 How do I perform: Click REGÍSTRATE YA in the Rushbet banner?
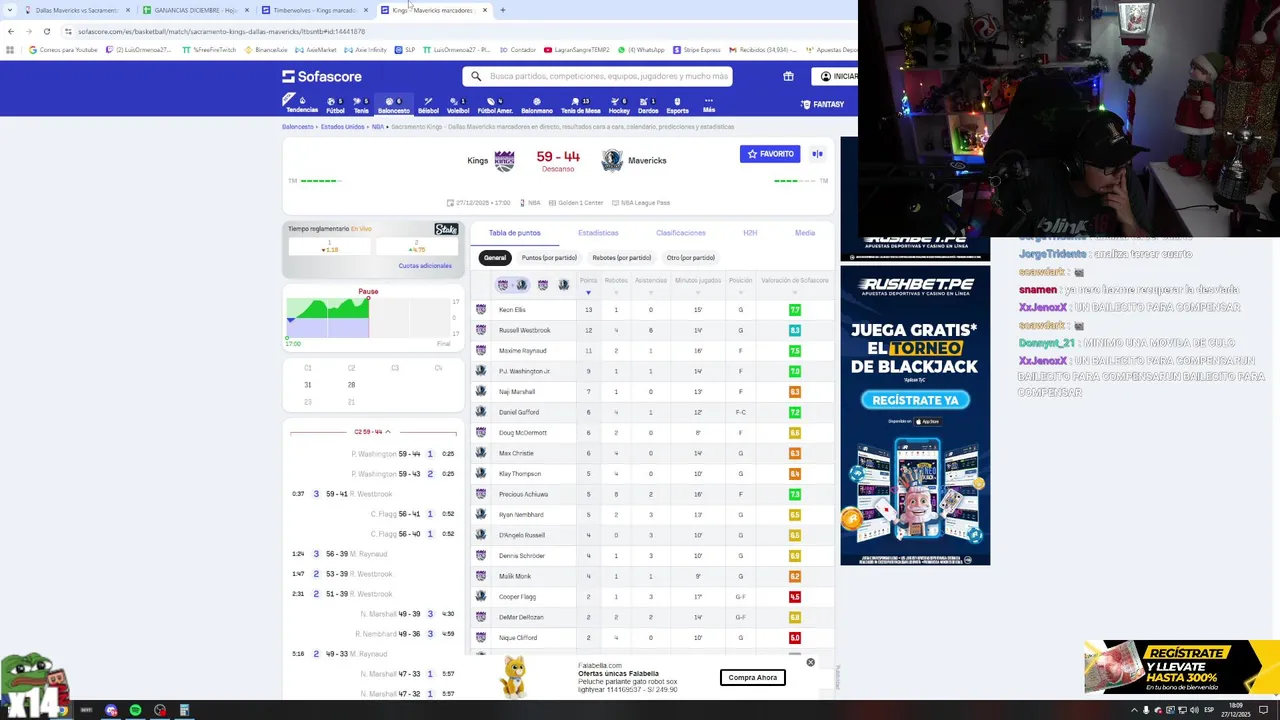(915, 400)
